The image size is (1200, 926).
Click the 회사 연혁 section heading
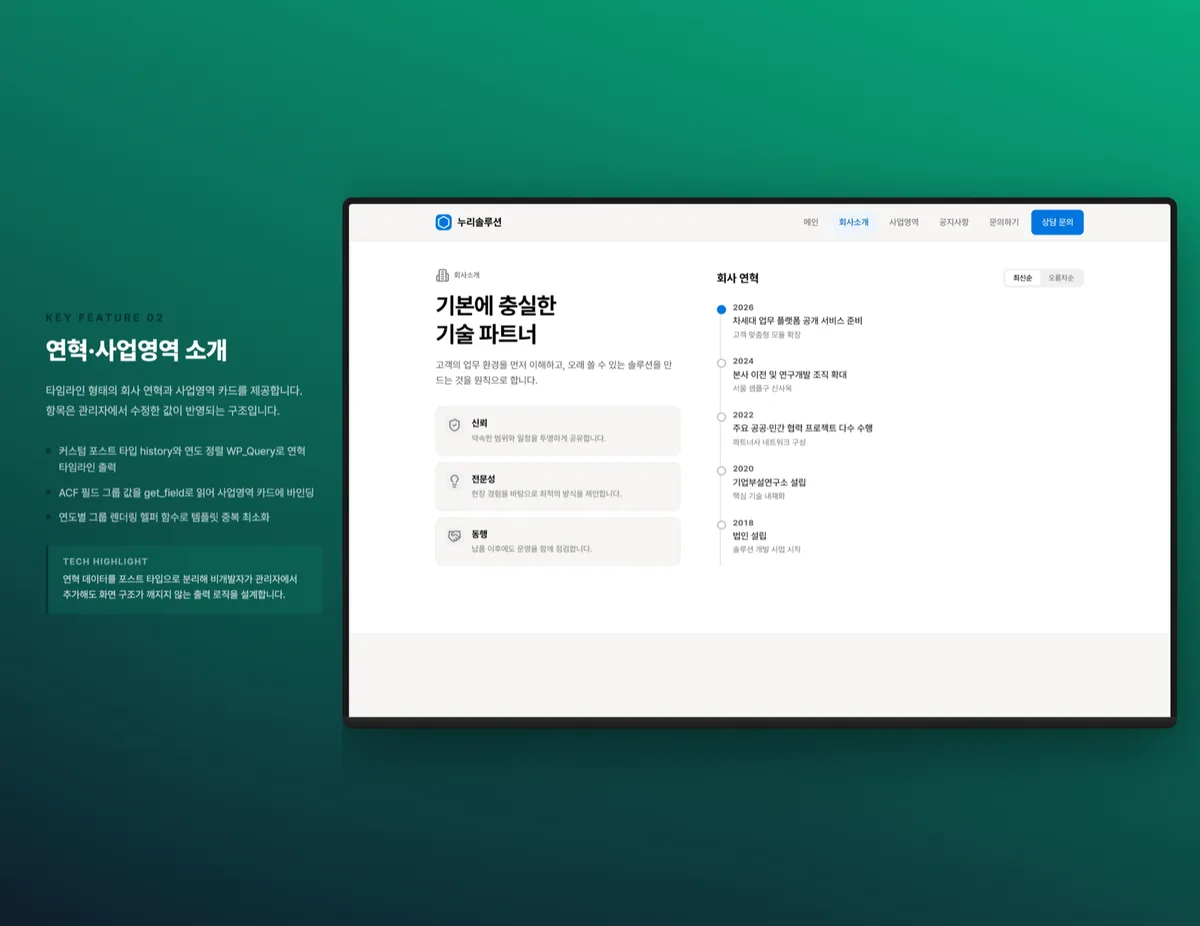737,278
